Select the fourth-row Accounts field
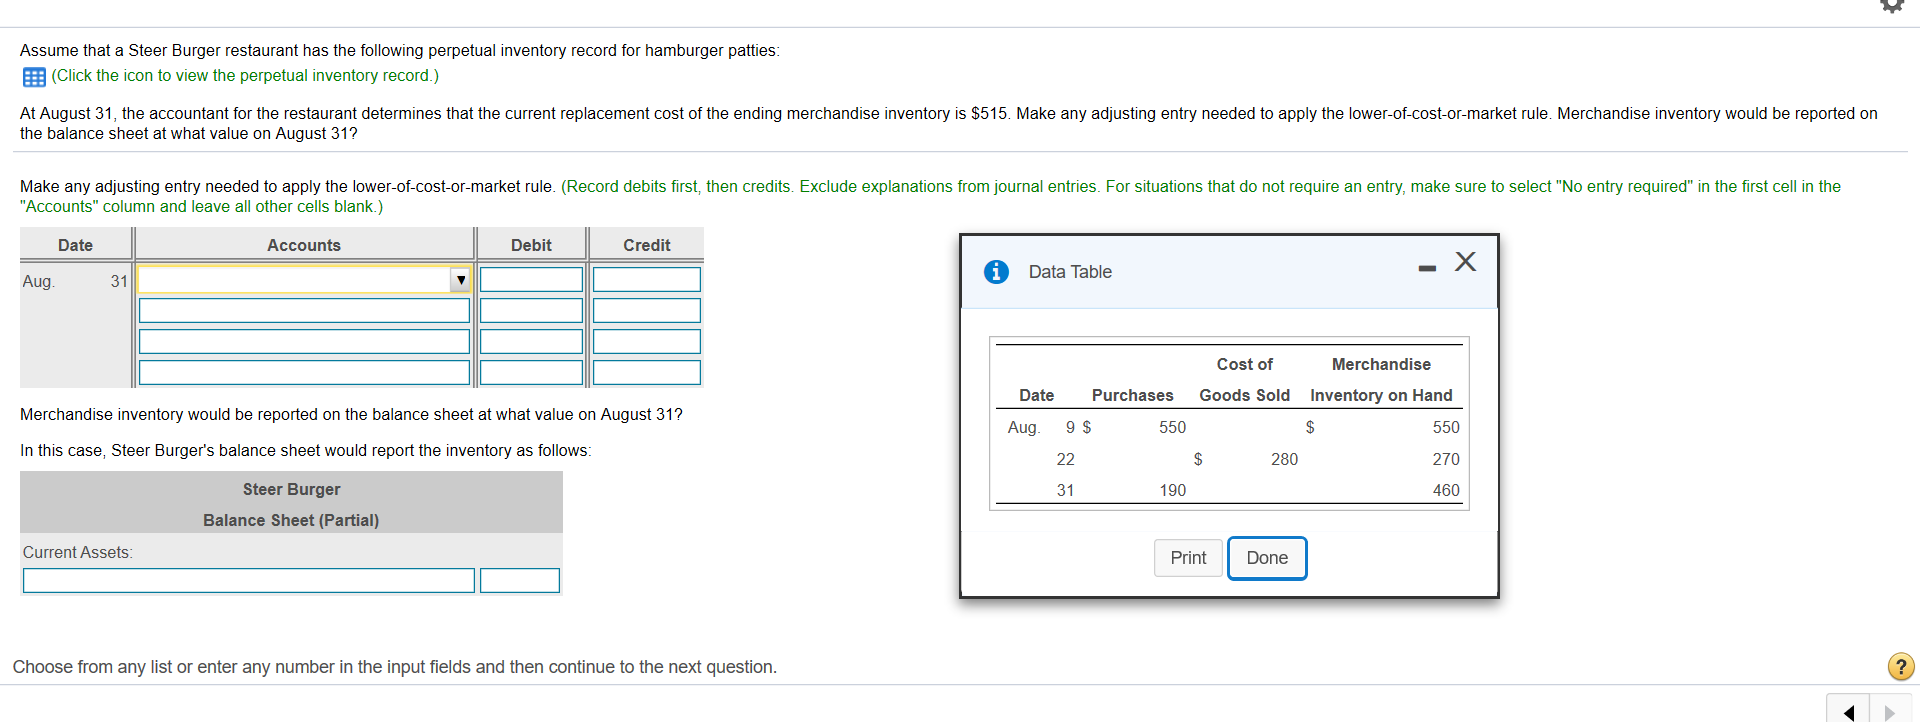The width and height of the screenshot is (1920, 722). click(304, 373)
